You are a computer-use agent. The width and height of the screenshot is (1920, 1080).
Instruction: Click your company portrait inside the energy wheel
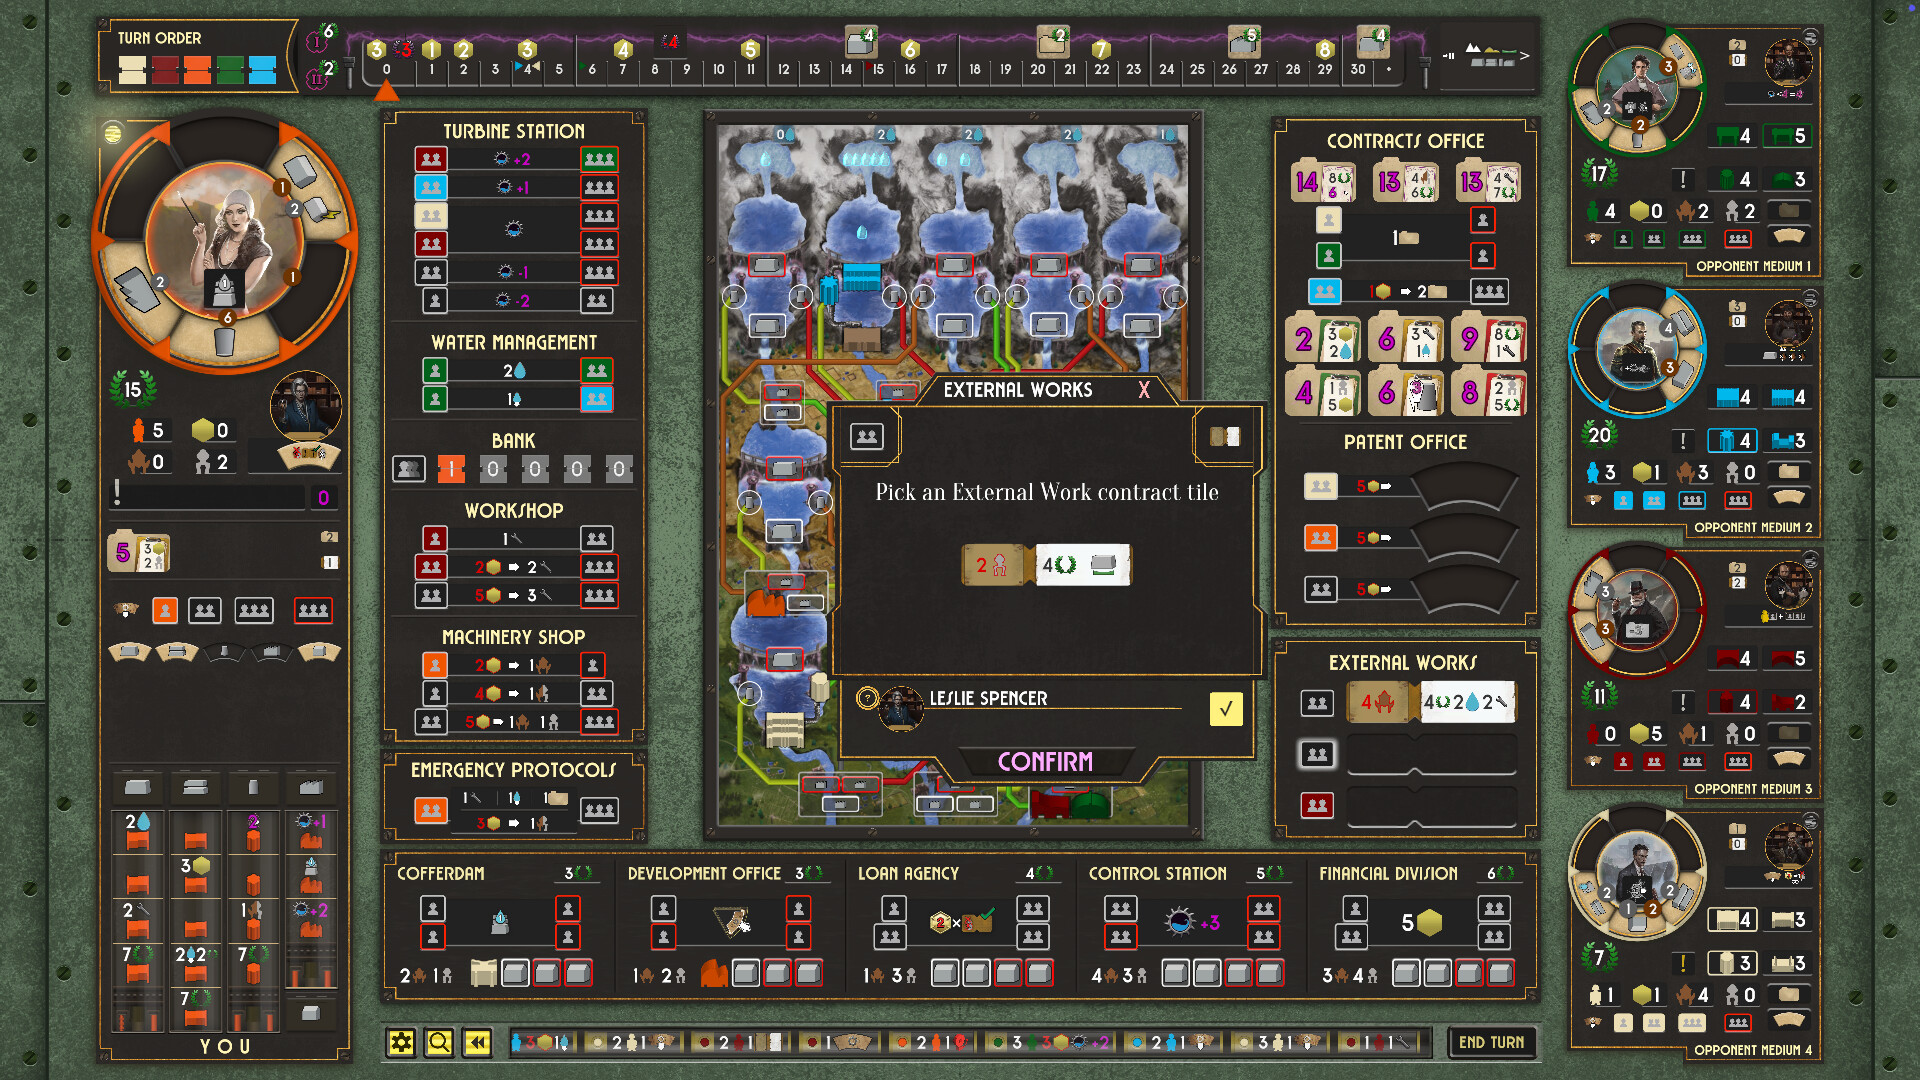[226, 236]
